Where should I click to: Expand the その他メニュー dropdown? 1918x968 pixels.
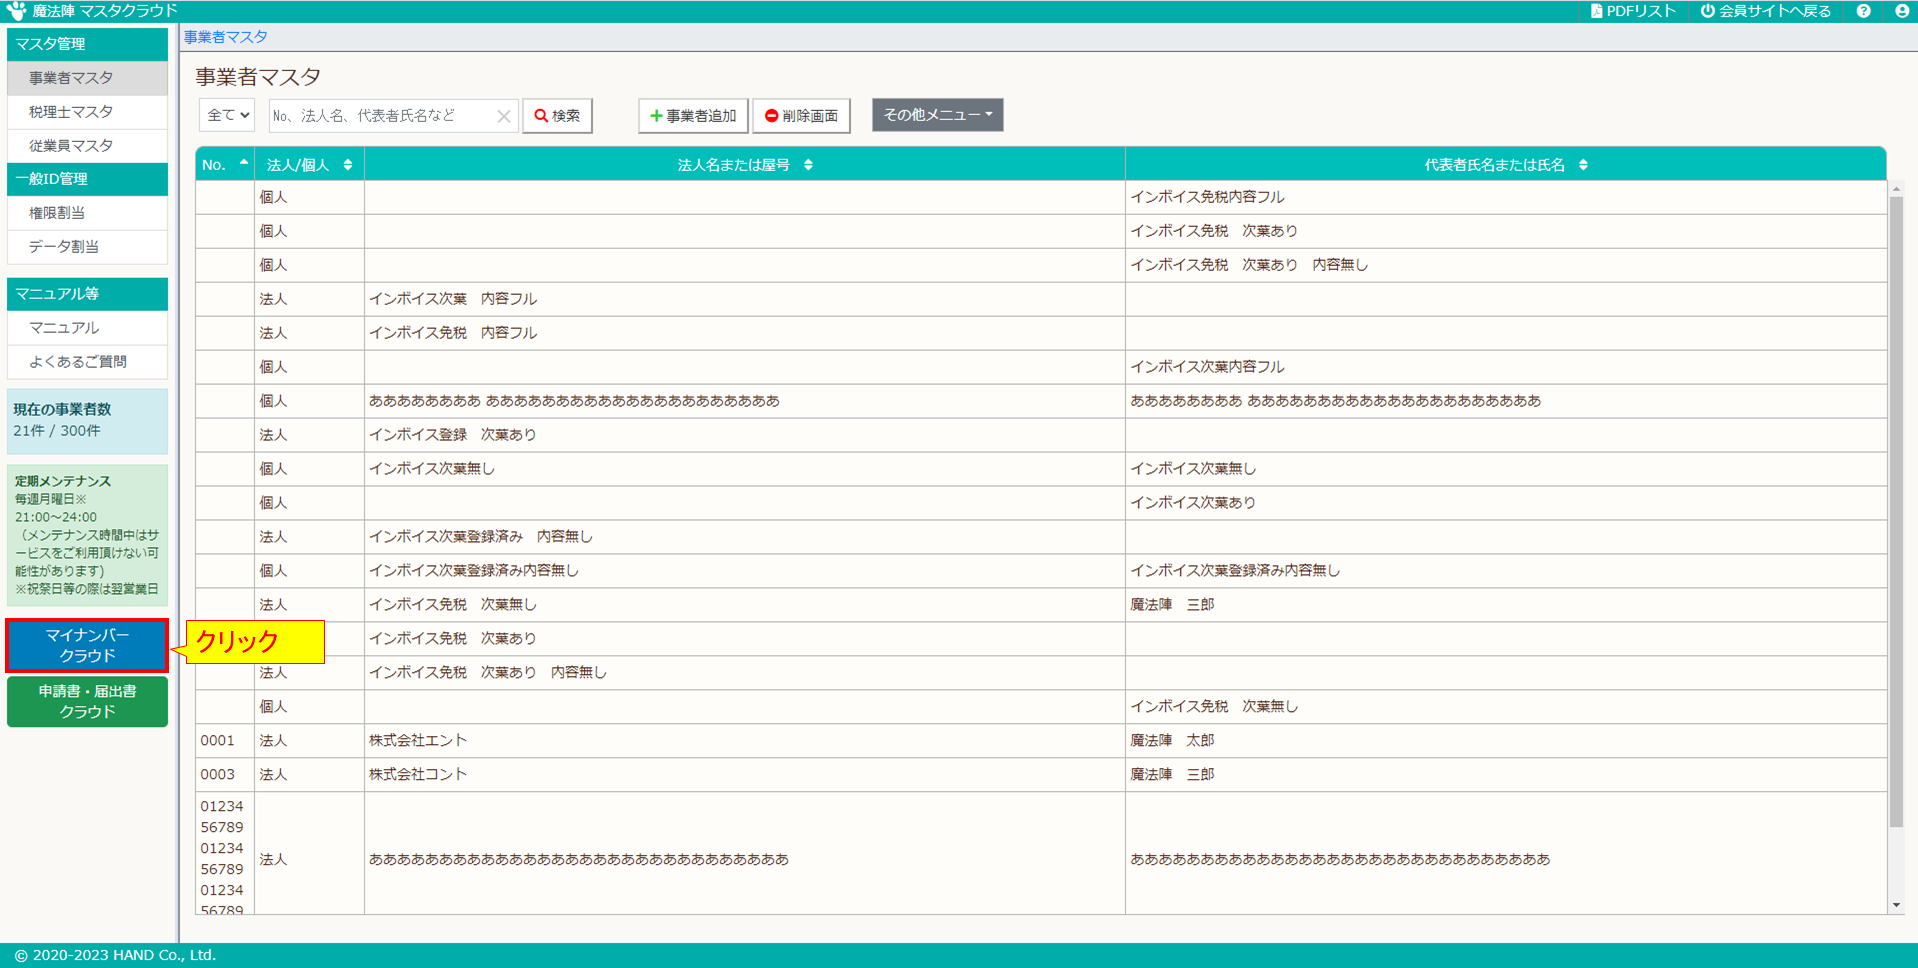click(937, 115)
